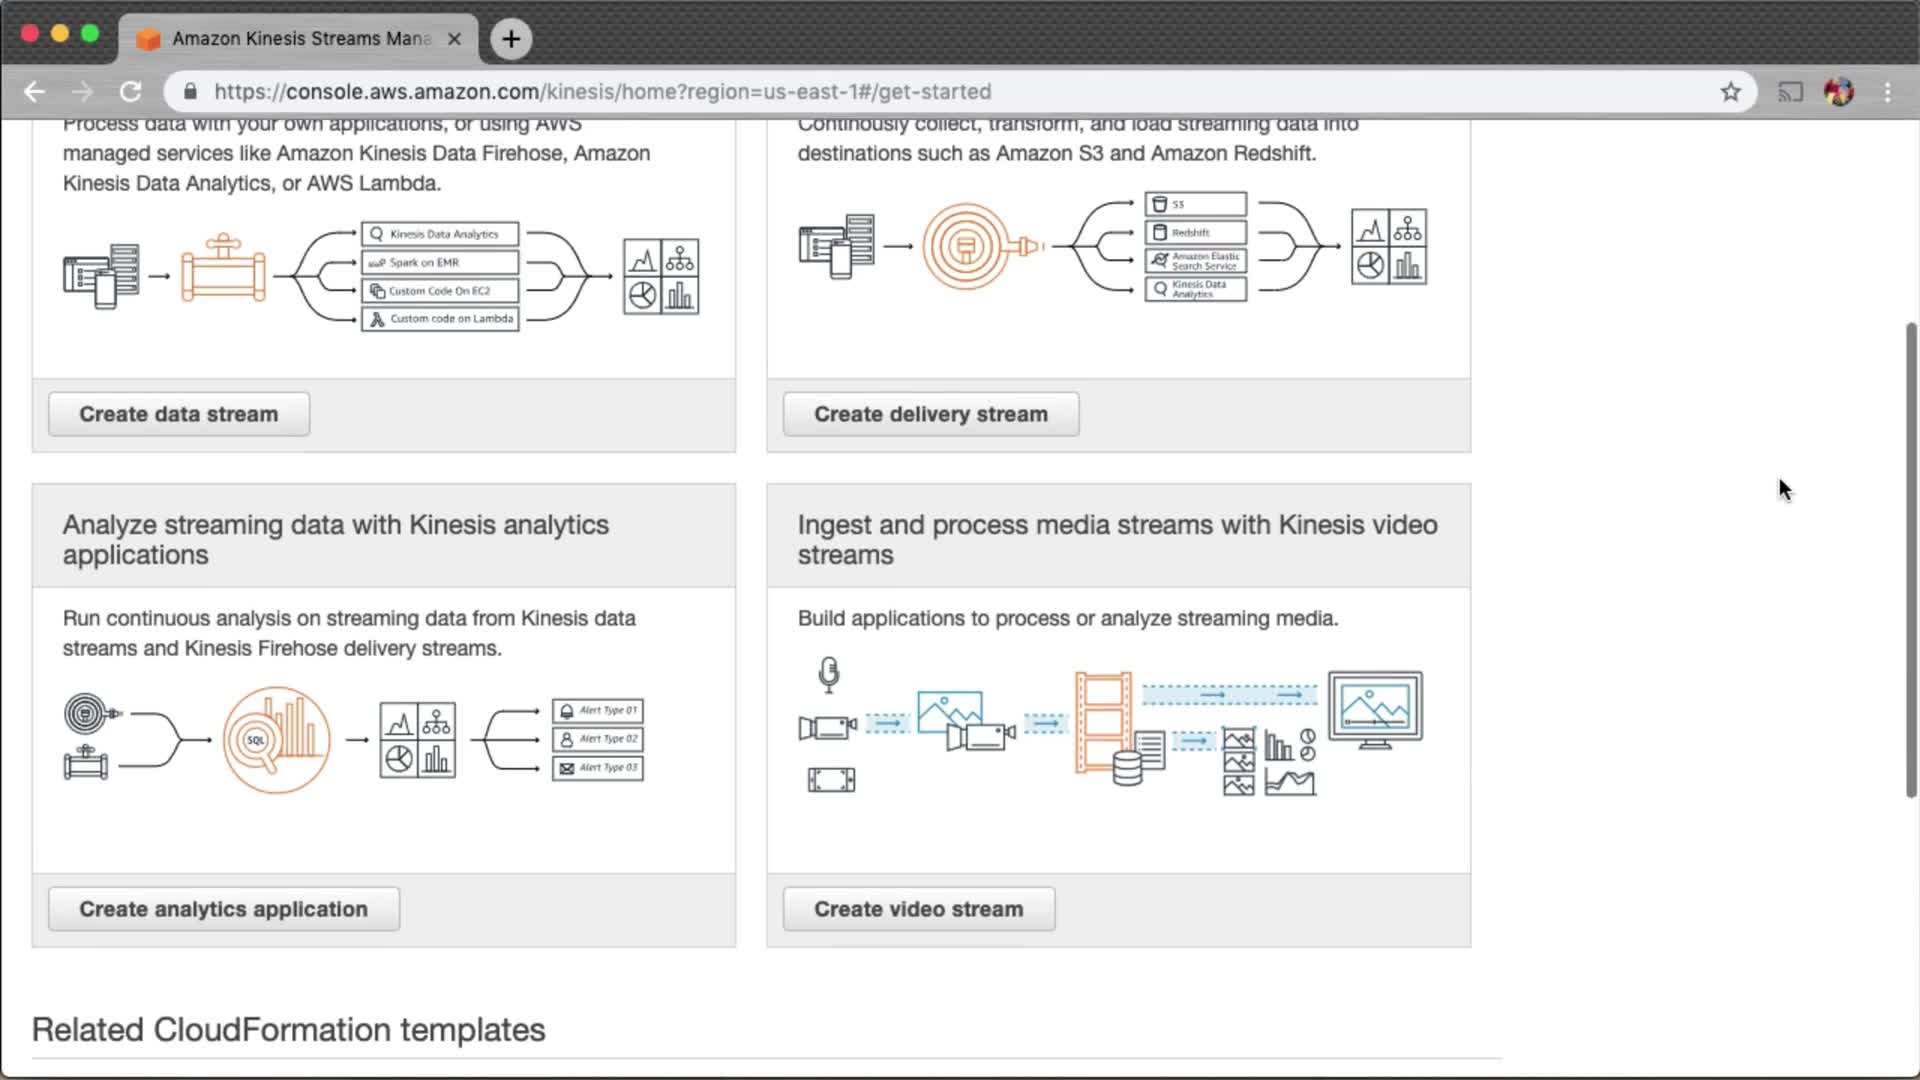Click the browser back arrow
This screenshot has height=1080, width=1920.
click(35, 92)
